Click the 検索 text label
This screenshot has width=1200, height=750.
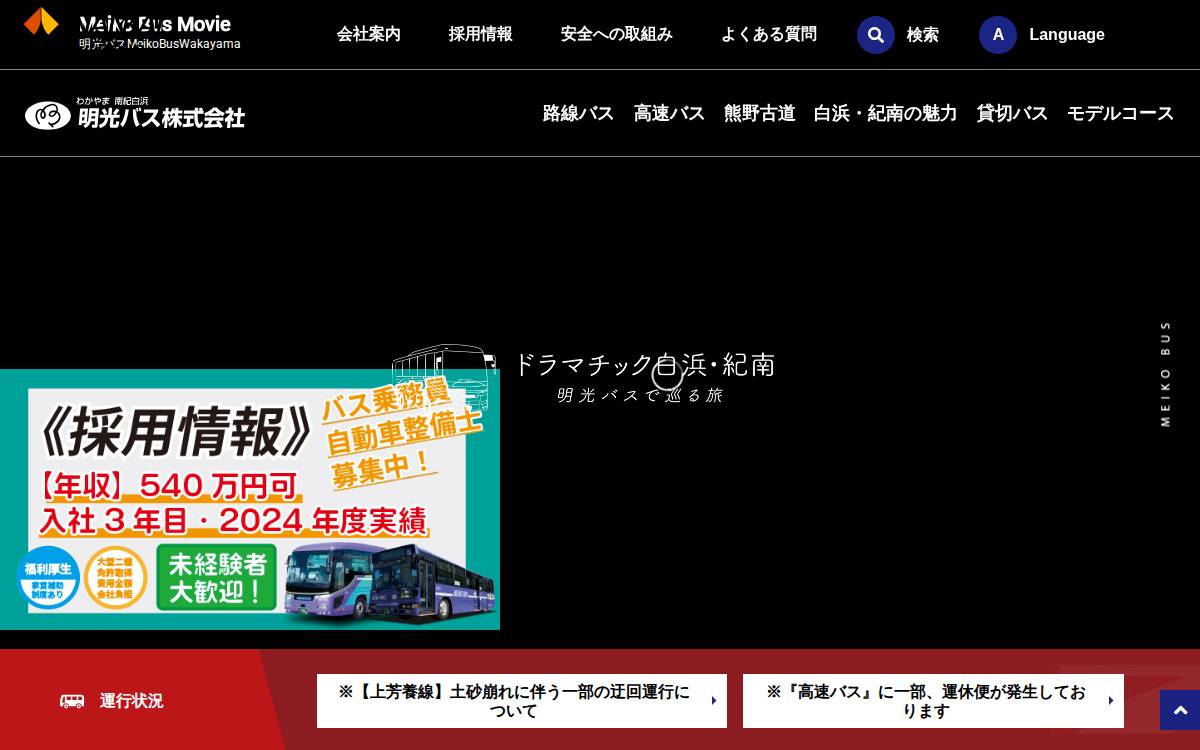pos(923,35)
